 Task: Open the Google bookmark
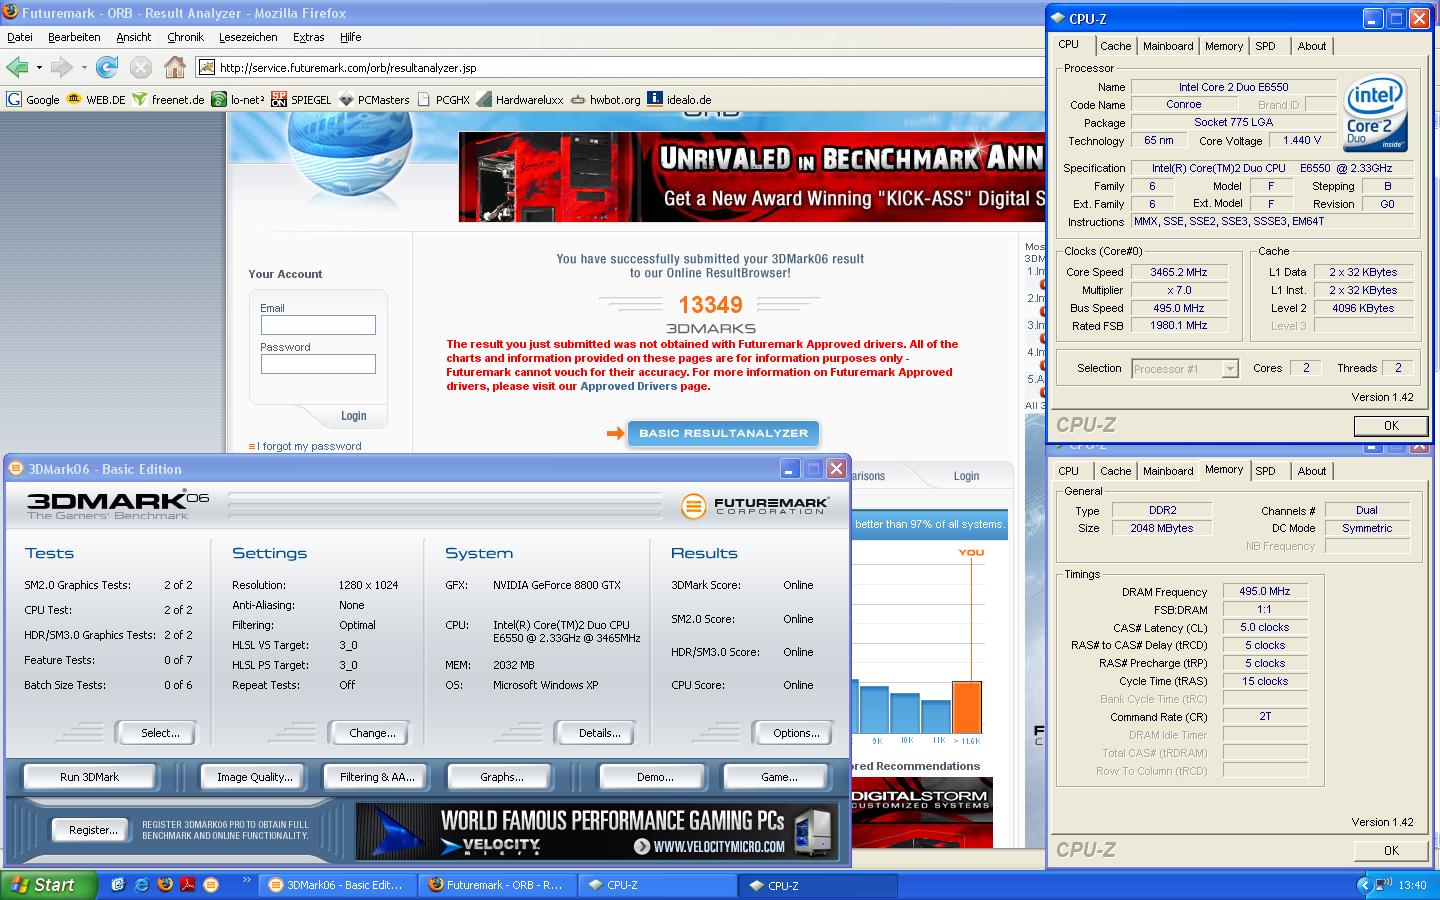[x=33, y=99]
